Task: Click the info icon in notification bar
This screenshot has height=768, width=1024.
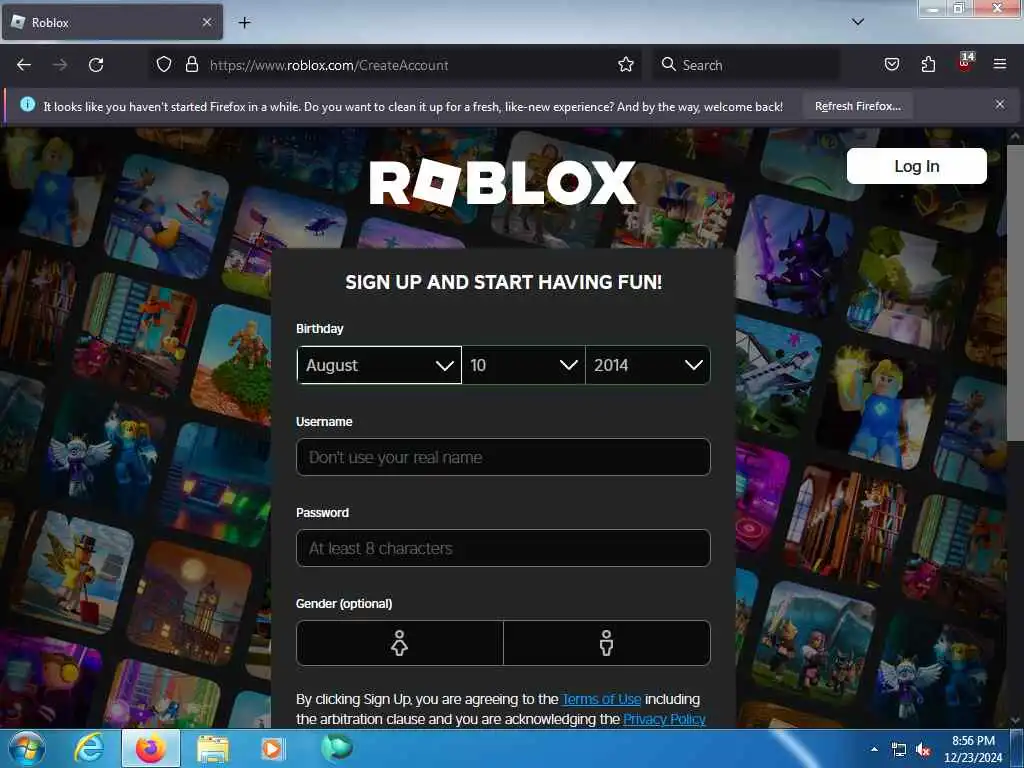Action: pyautogui.click(x=27, y=104)
